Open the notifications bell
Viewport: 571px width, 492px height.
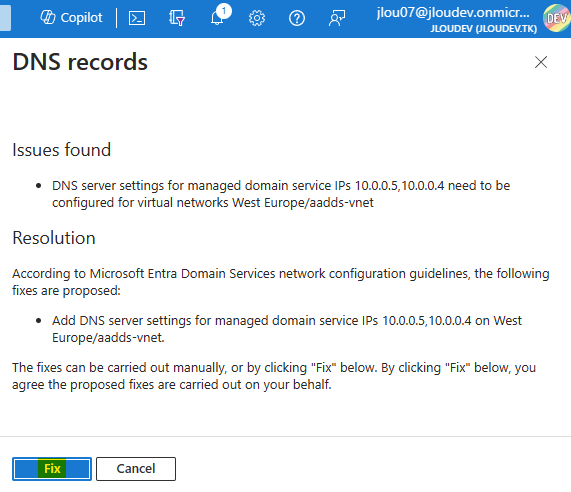pos(217,18)
